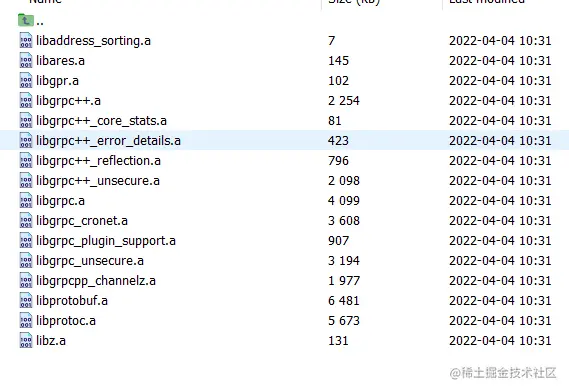This screenshot has width=569, height=392.
Task: Click the libgrpc++.a file icon
Action: click(26, 100)
